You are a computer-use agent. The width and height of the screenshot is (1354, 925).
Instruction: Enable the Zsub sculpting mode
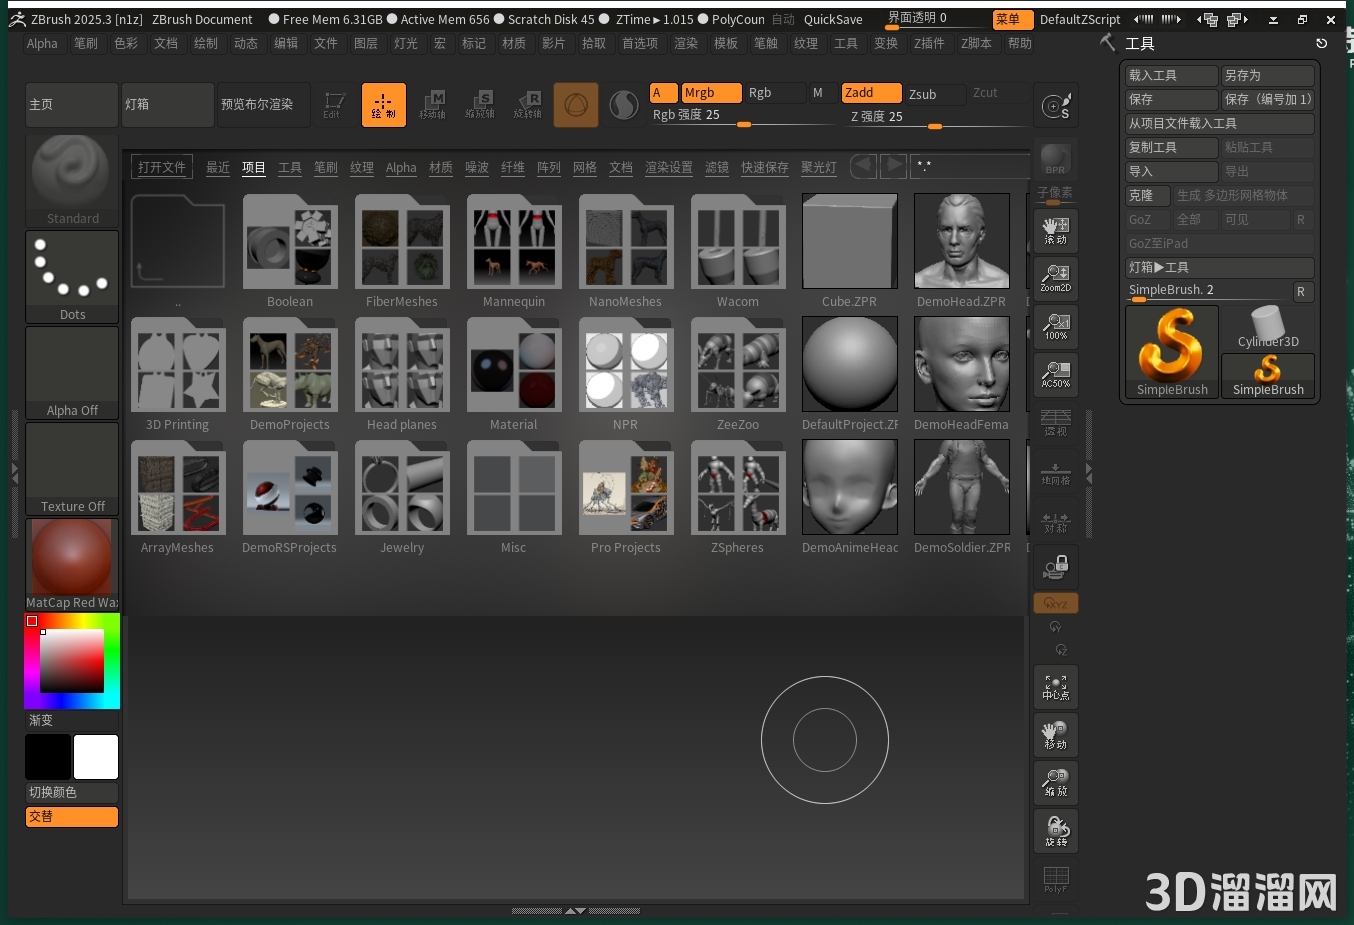tap(925, 94)
